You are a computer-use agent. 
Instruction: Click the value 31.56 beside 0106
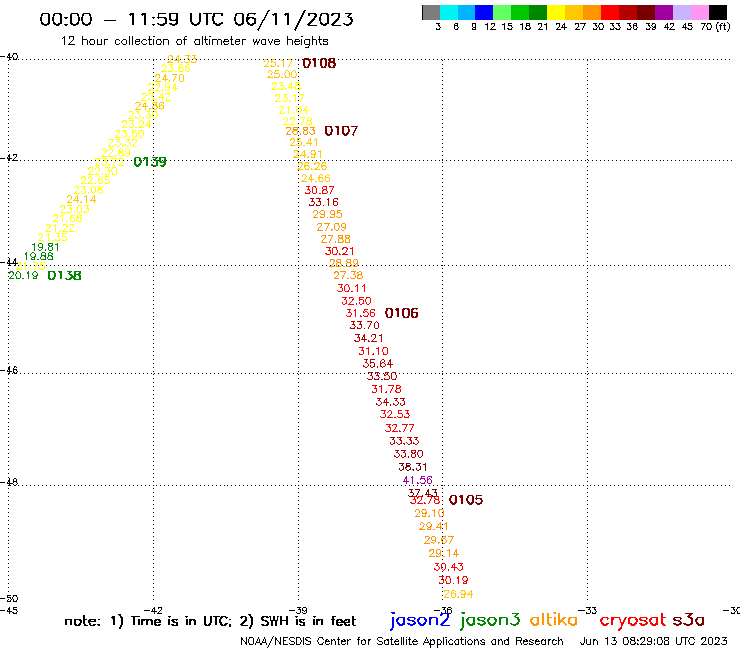click(361, 313)
